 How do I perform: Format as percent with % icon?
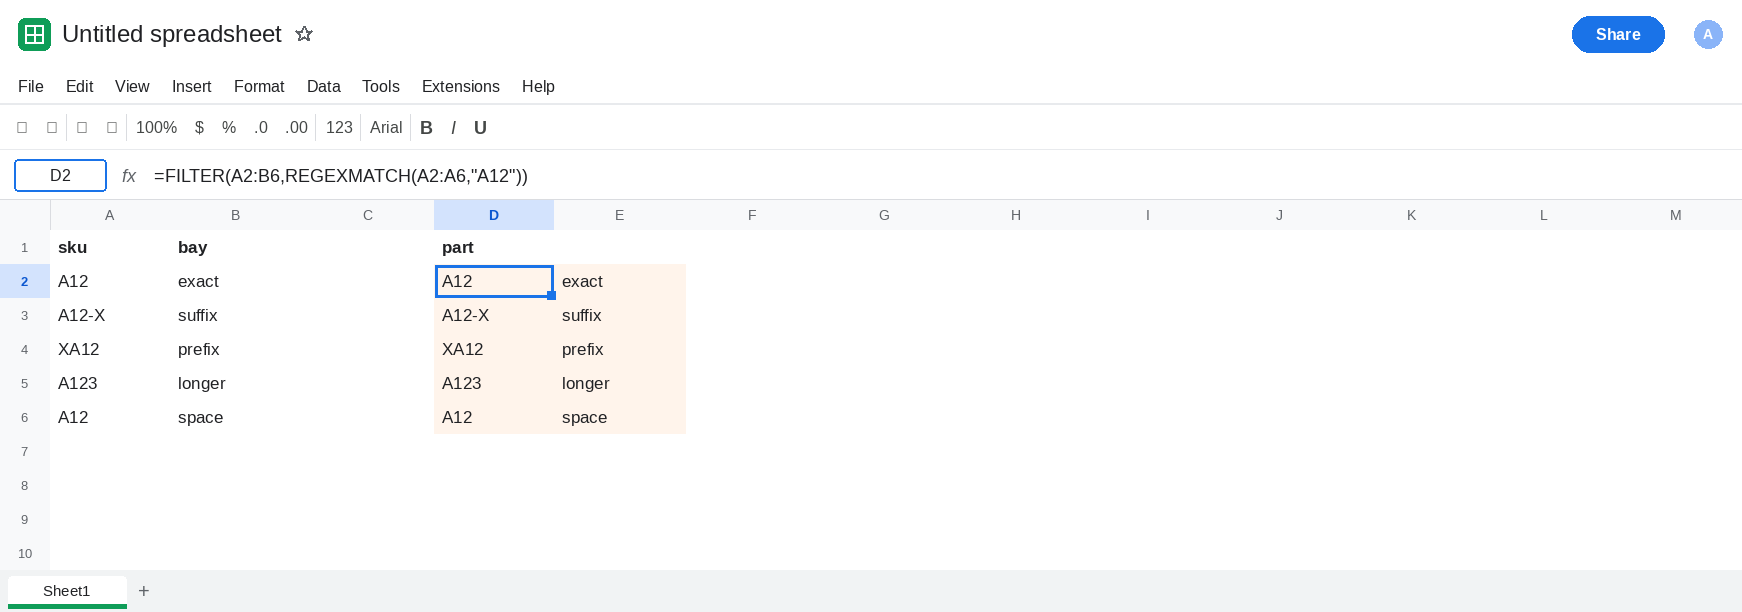point(229,128)
